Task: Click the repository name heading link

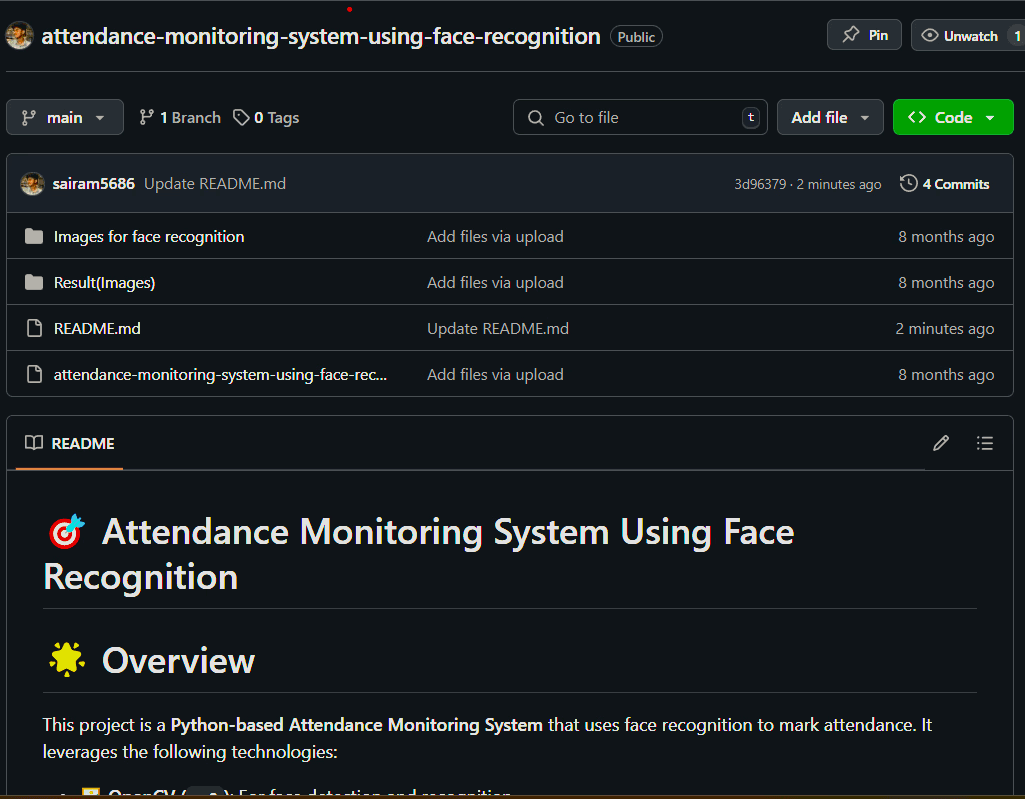Action: [321, 37]
